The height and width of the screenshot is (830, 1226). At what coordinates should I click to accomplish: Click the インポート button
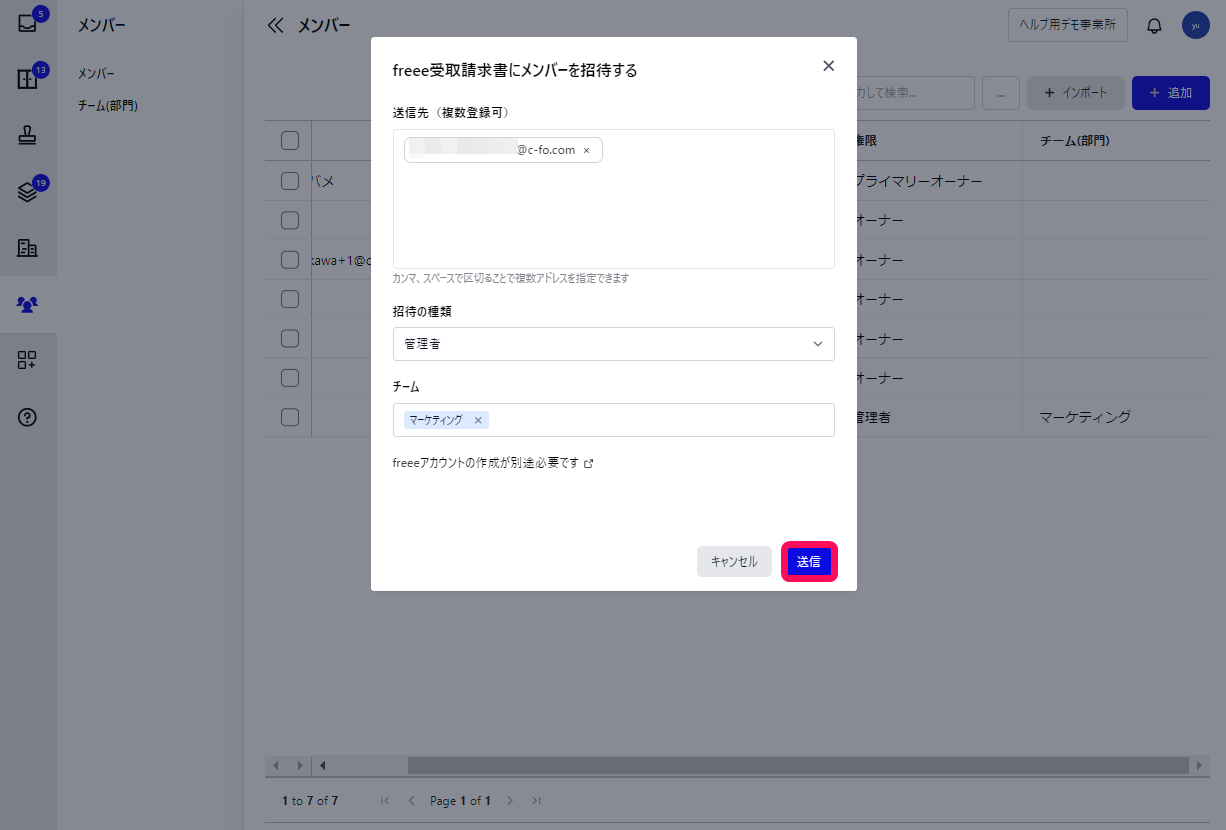click(1076, 93)
